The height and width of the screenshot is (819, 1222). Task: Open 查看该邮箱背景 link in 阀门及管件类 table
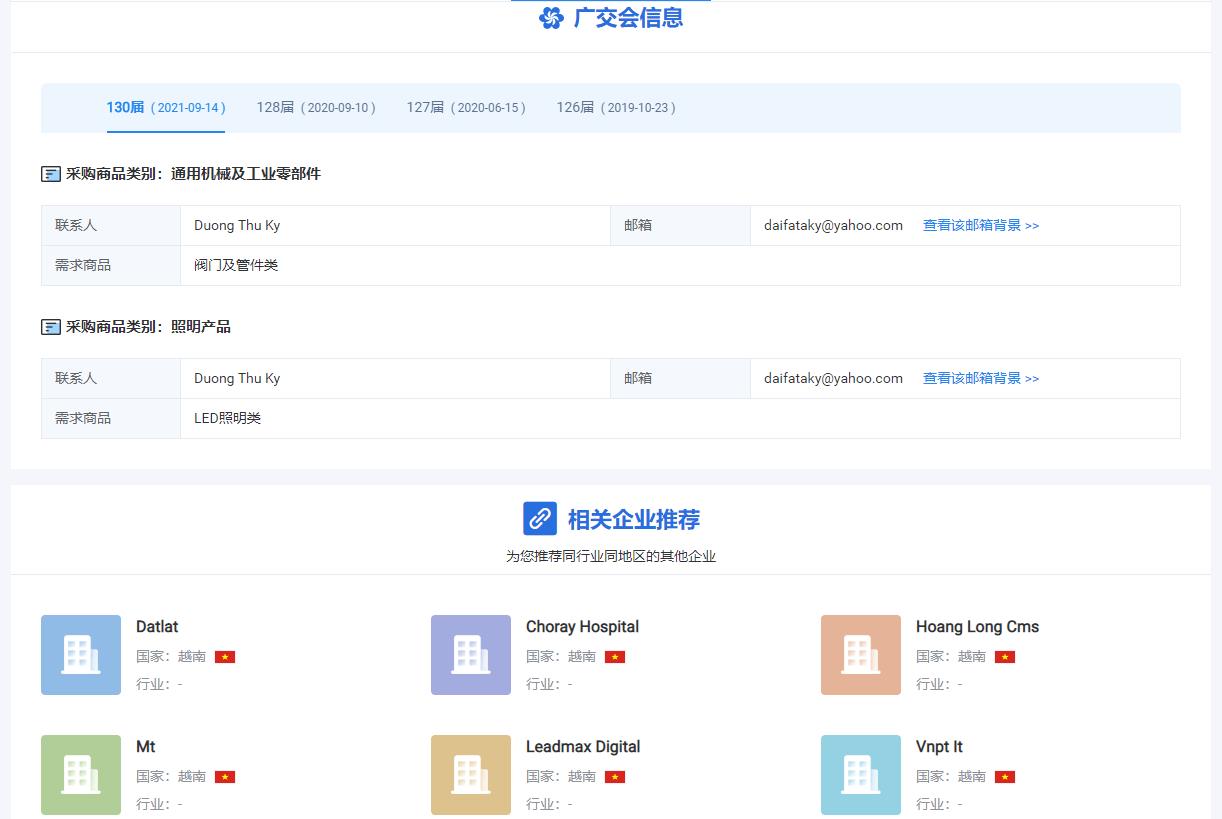tap(981, 226)
